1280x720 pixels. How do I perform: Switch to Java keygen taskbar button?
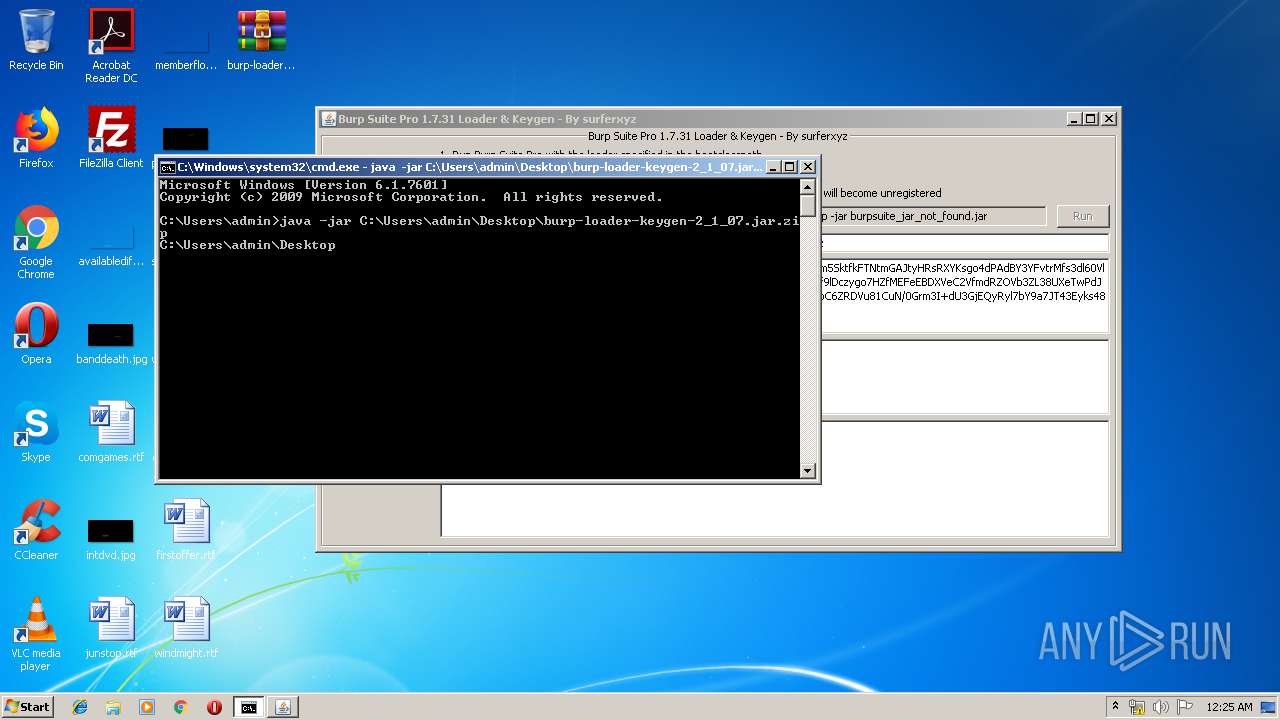[x=283, y=707]
